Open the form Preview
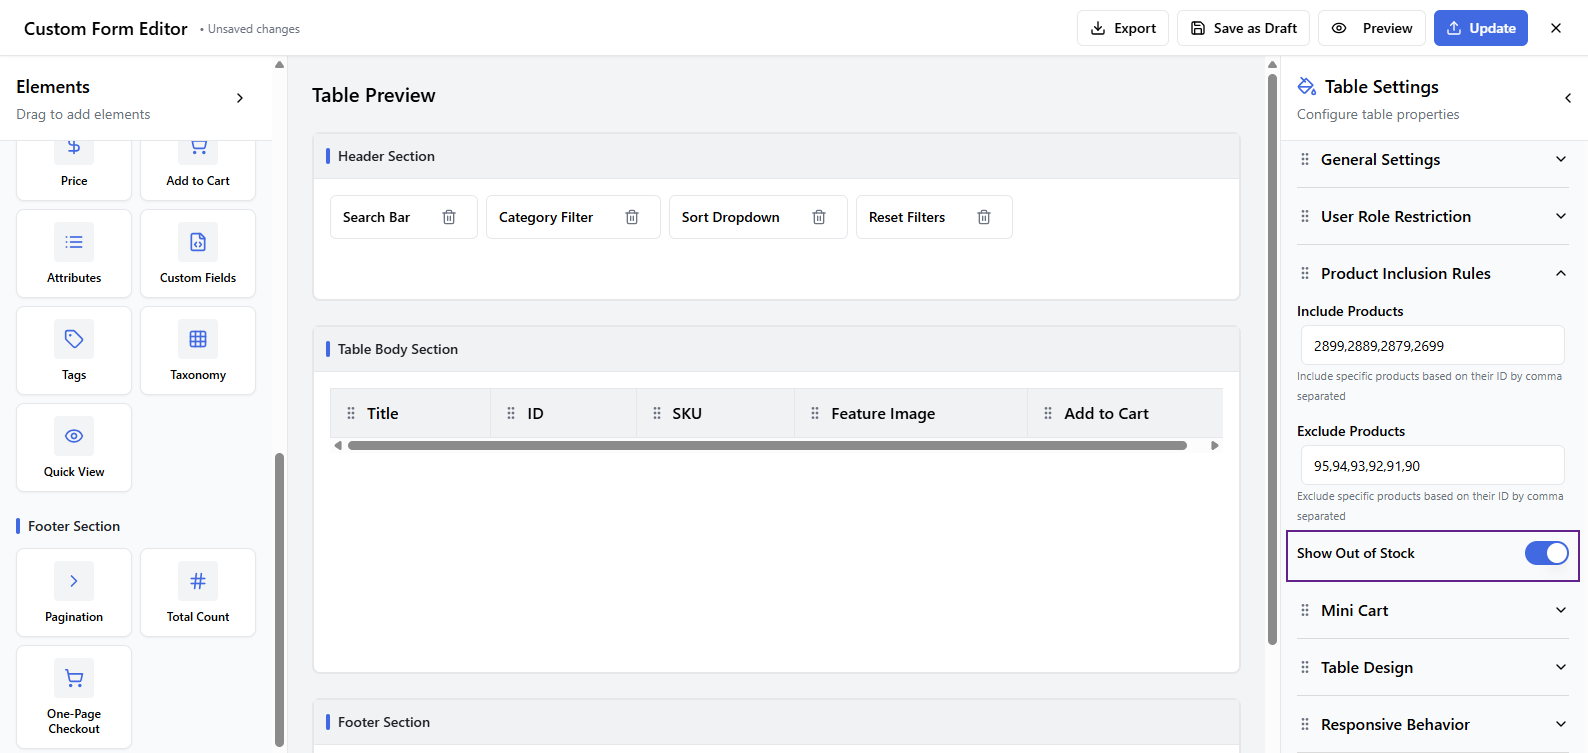1588x753 pixels. (1372, 28)
